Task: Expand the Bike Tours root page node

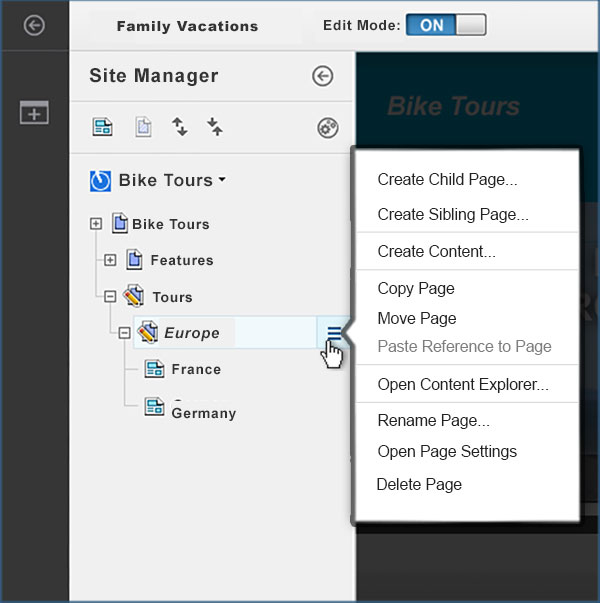Action: point(96,224)
